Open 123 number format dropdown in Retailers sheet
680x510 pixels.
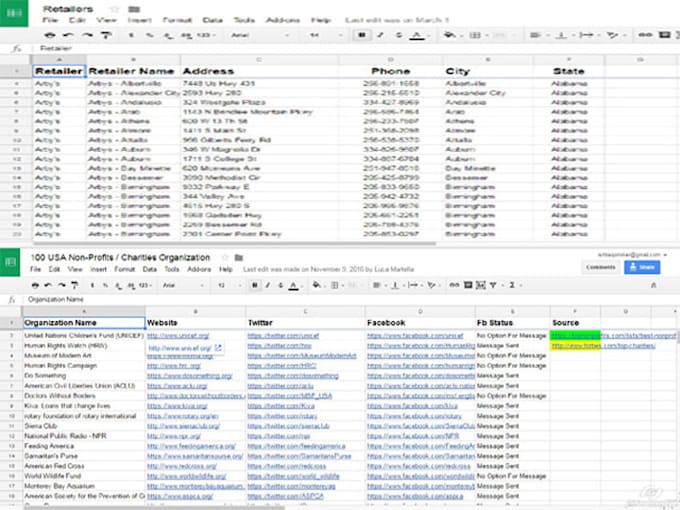(x=206, y=35)
